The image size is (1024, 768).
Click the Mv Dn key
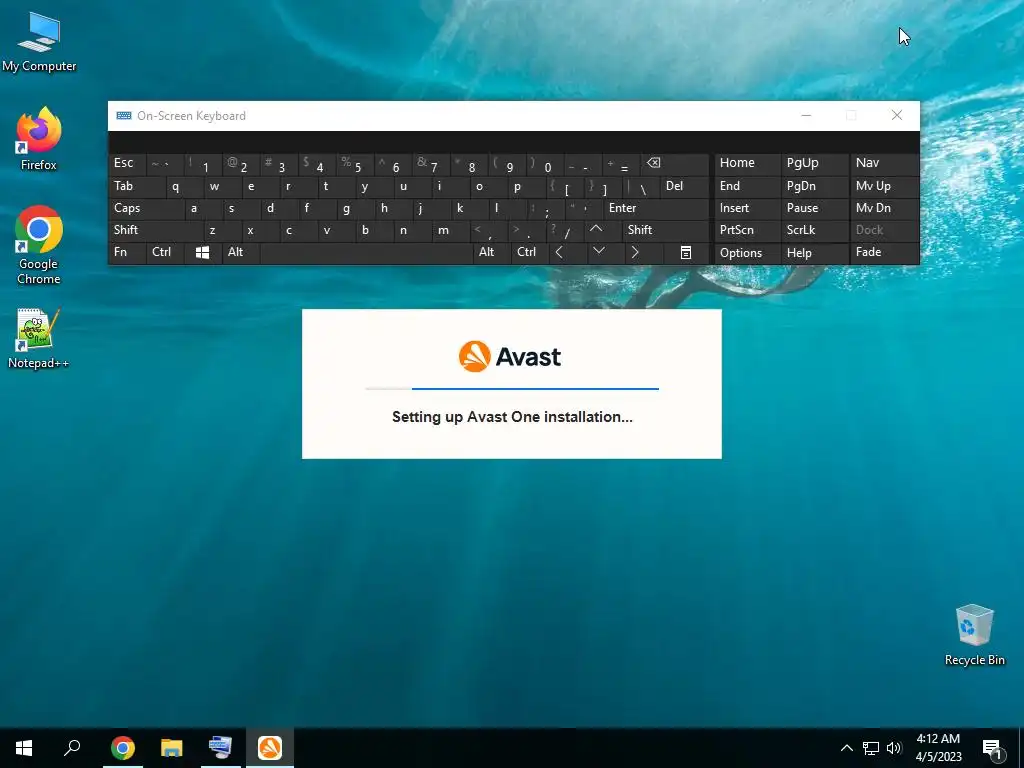[884, 208]
